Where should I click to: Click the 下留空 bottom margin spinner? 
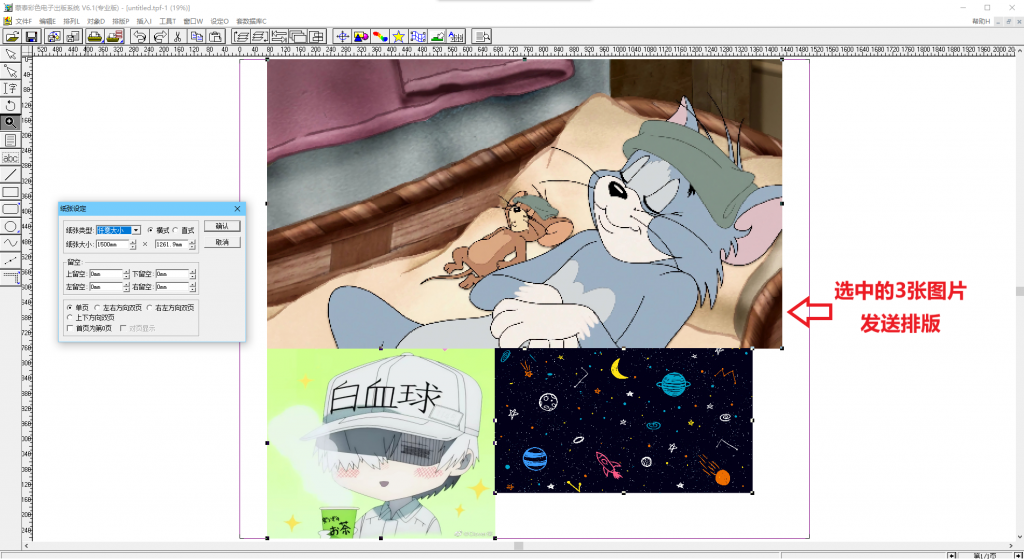tap(193, 274)
